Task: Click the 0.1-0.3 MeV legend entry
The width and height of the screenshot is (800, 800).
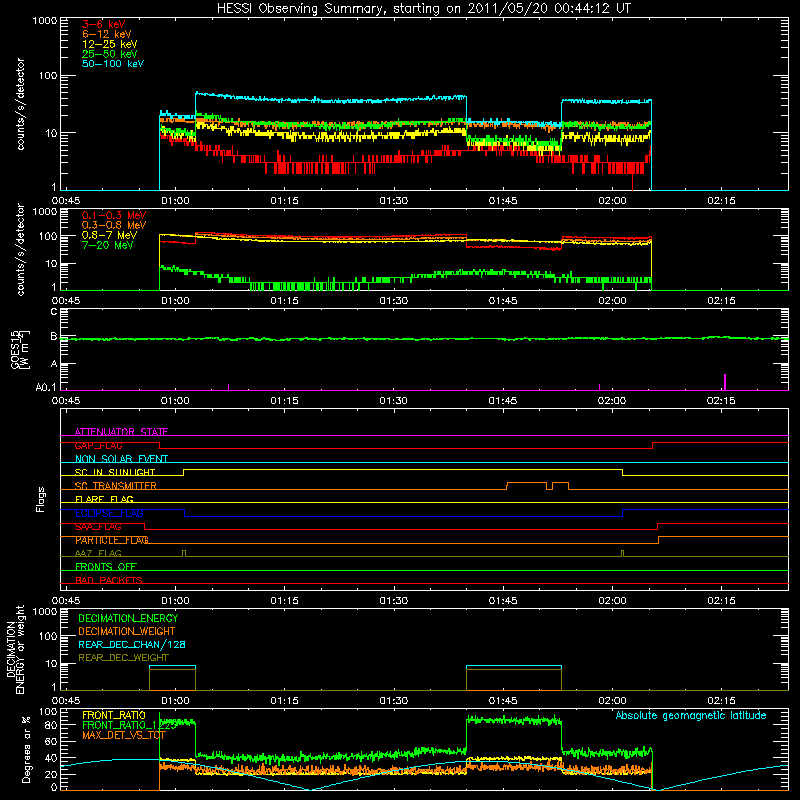Action: tap(114, 215)
